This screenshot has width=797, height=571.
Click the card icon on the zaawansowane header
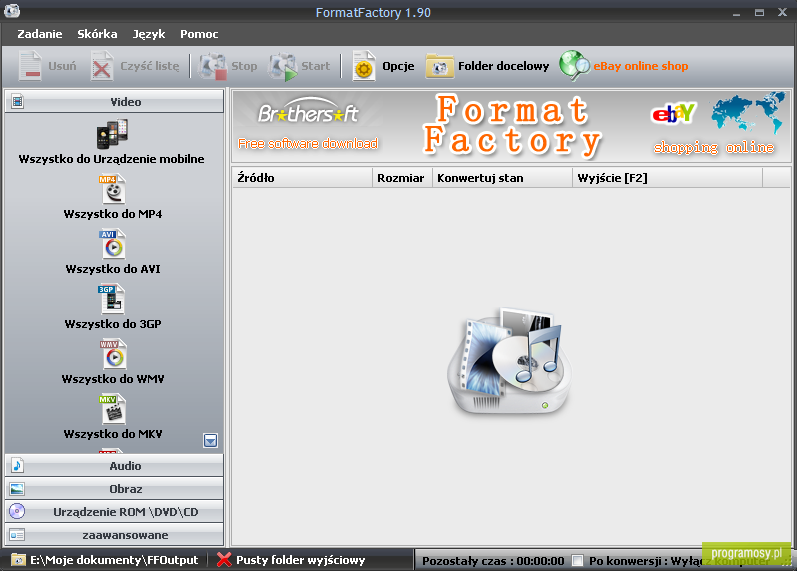[x=17, y=535]
